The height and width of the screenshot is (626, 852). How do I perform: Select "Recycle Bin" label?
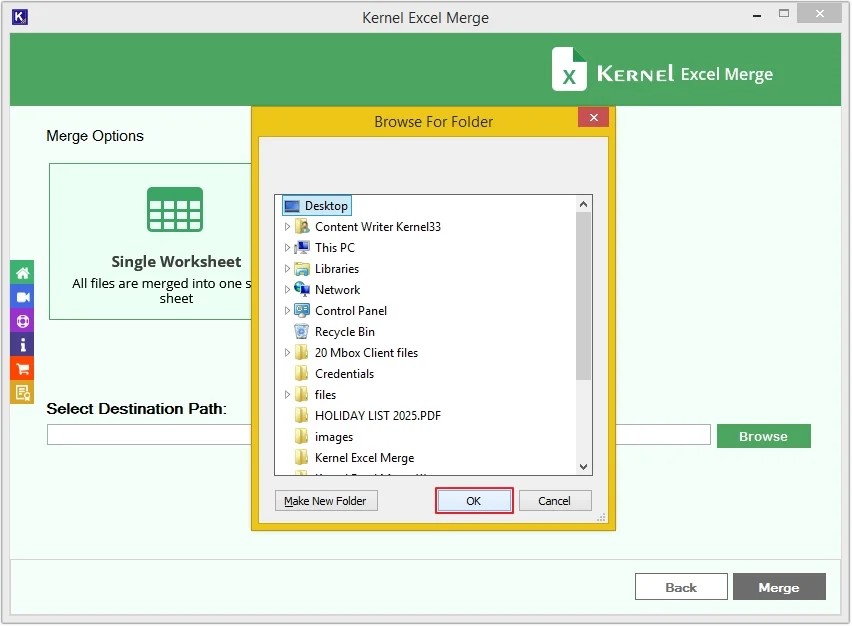[344, 331]
